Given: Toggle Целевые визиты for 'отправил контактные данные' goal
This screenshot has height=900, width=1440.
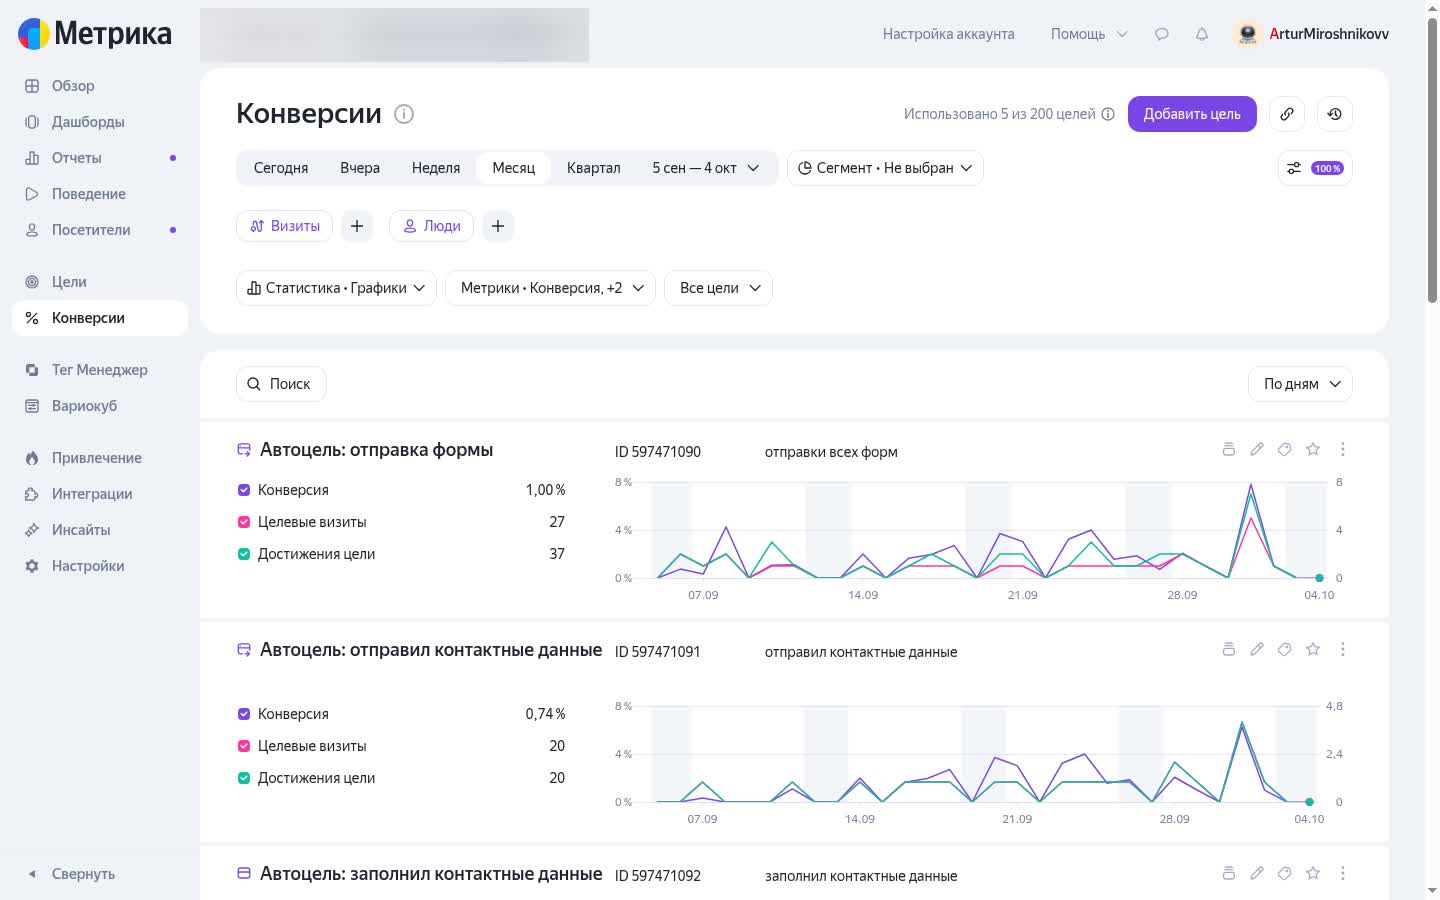Looking at the screenshot, I should [x=244, y=746].
